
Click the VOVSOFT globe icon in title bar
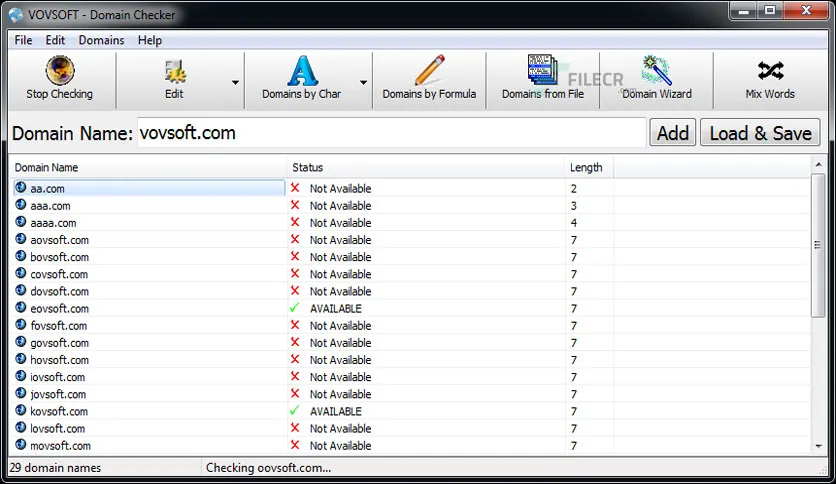click(x=16, y=14)
